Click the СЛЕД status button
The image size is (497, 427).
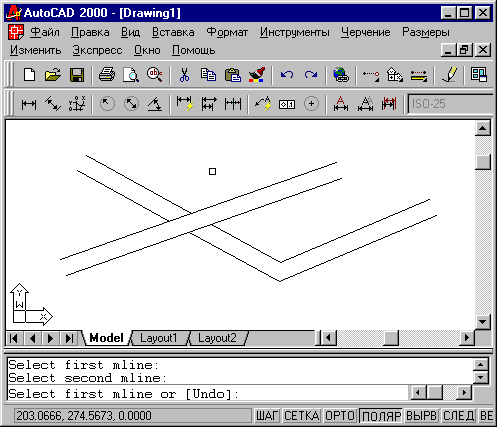pyautogui.click(x=458, y=416)
